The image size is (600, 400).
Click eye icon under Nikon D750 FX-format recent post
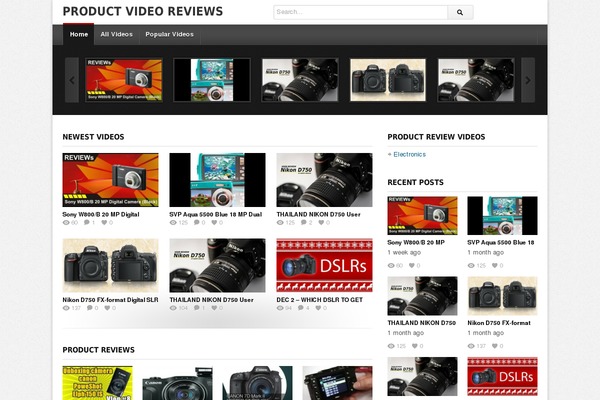tap(471, 346)
